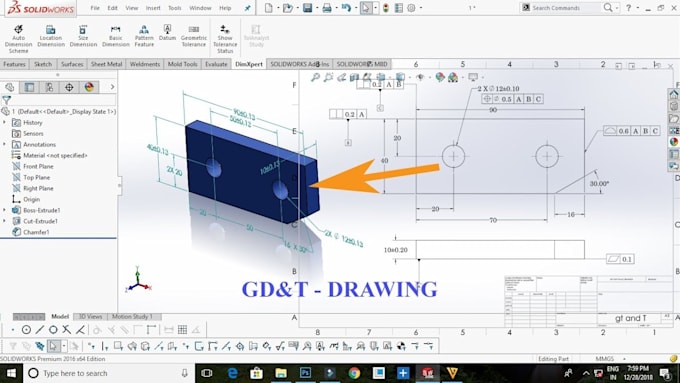Open the search magnifier dropdown
The height and width of the screenshot is (383, 680).
coord(617,8)
